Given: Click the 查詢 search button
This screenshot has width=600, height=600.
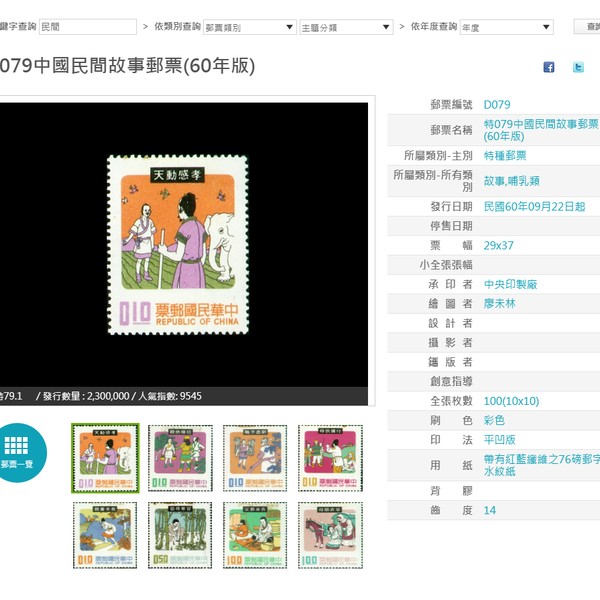Looking at the screenshot, I should tap(588, 26).
